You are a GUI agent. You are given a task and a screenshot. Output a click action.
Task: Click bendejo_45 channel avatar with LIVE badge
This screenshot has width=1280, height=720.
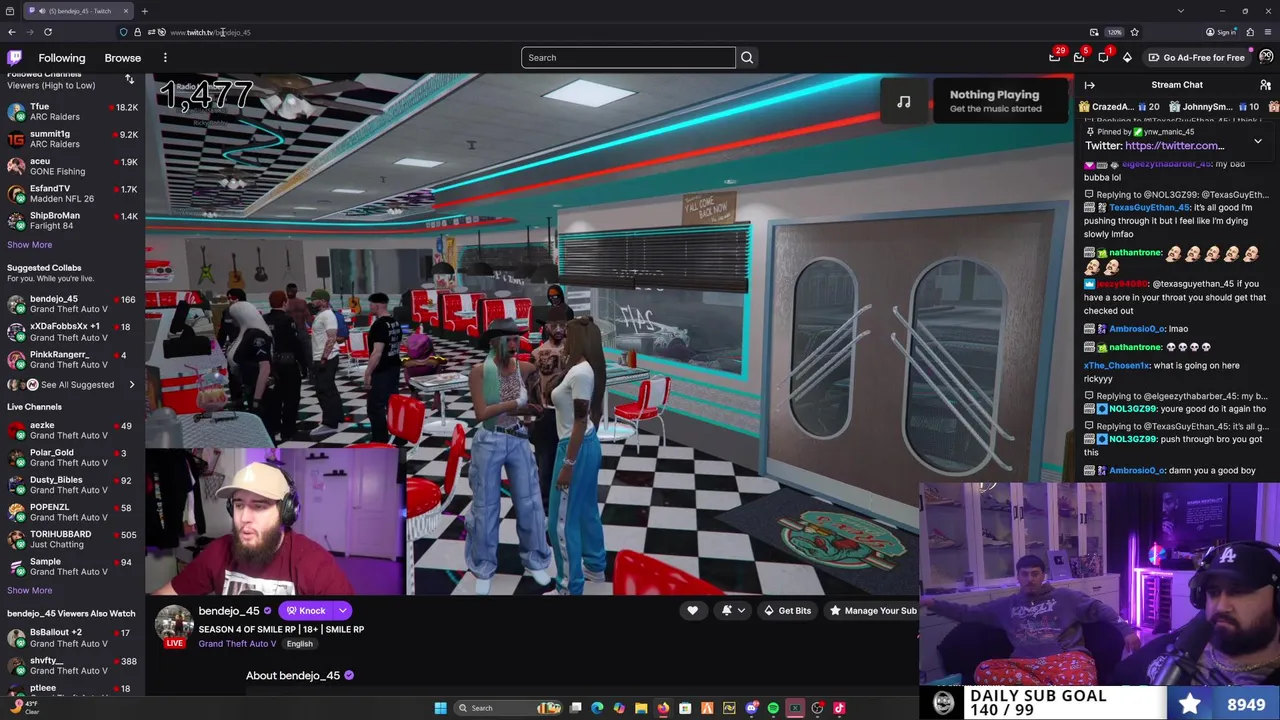tap(174, 625)
